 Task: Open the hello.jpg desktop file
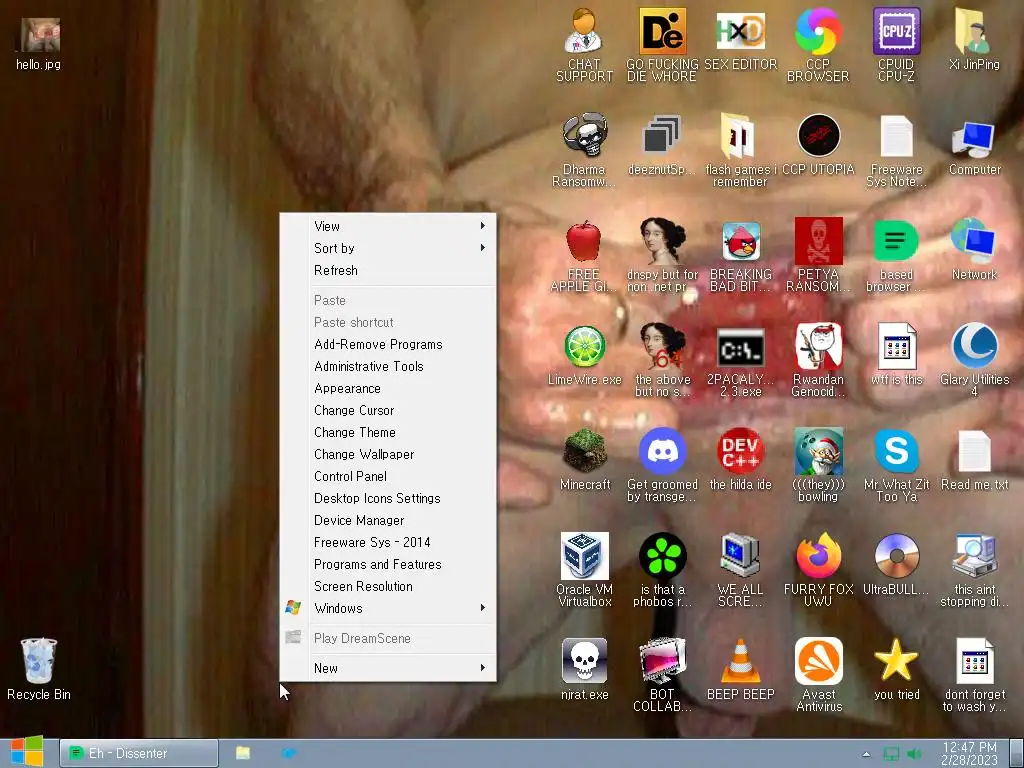point(39,43)
